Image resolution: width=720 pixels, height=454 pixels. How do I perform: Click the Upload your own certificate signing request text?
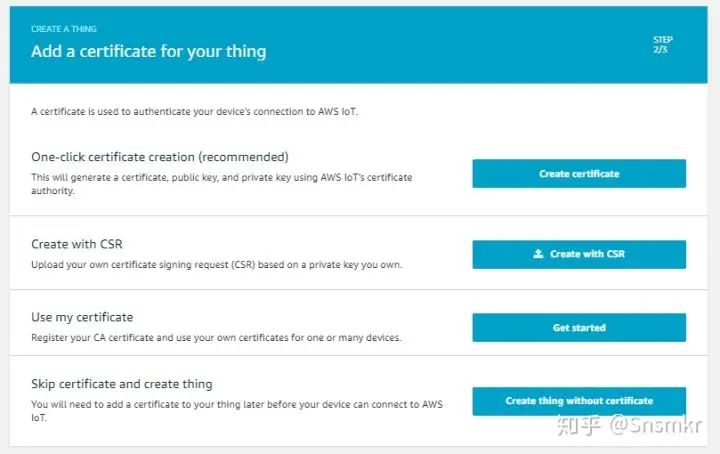click(x=216, y=265)
